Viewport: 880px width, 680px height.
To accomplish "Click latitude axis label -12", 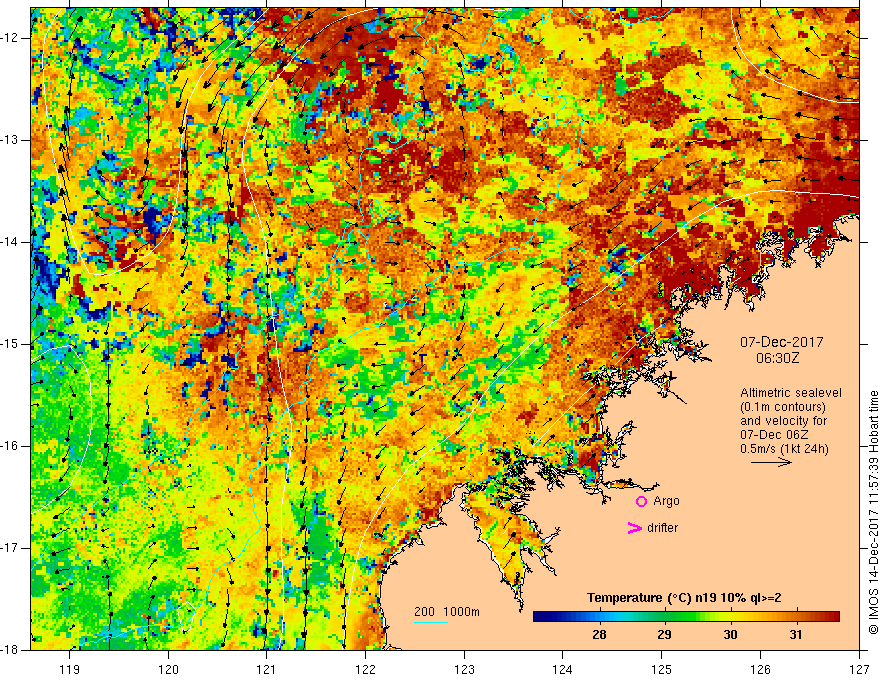I will click(11, 38).
